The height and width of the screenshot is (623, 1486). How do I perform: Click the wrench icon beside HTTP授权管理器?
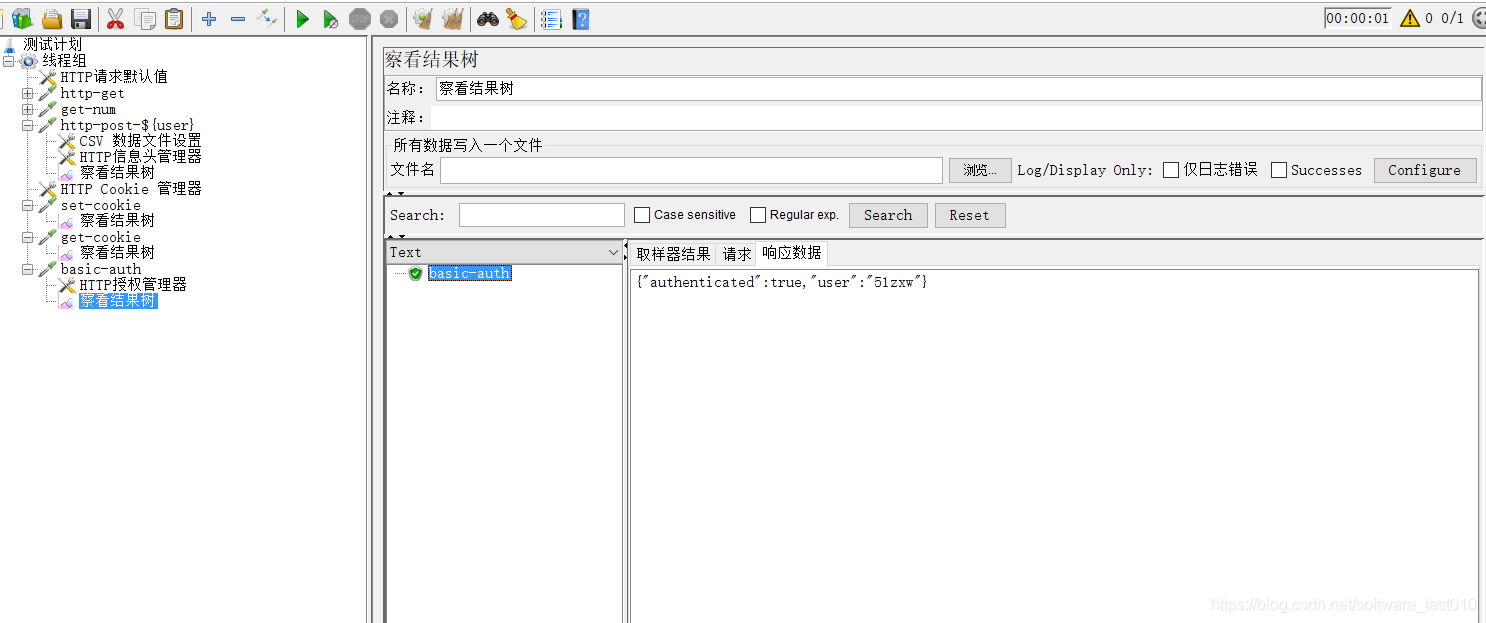[67, 285]
